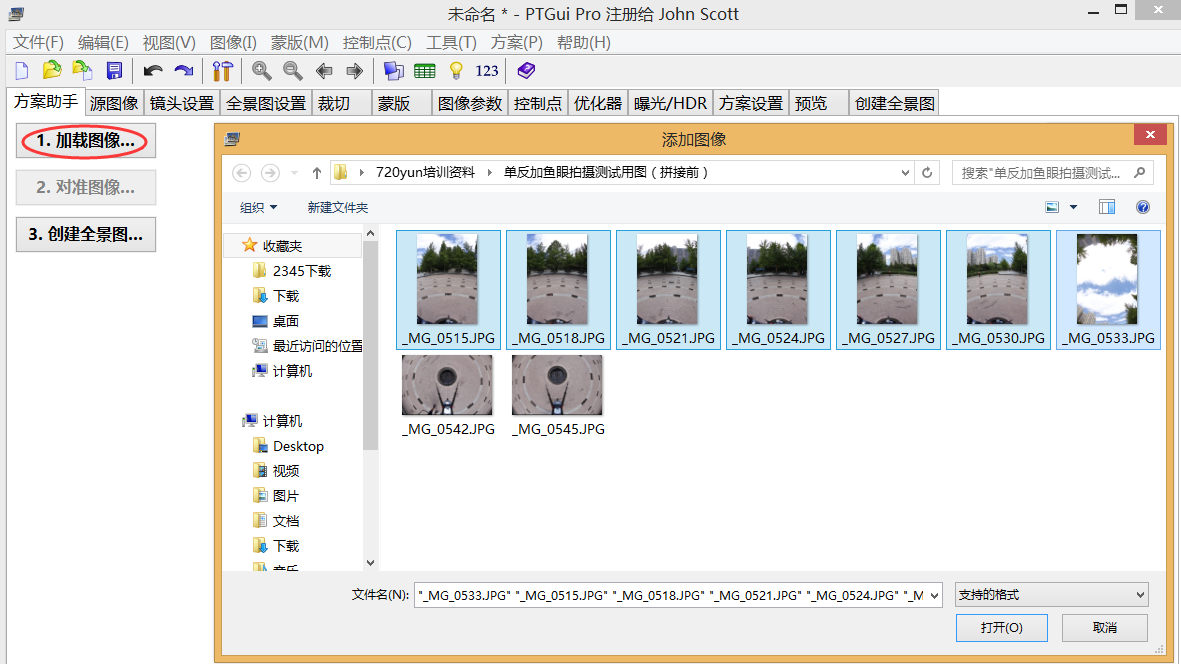Screen dimensions: 1181x664
Task: Open the 文件名 field dropdown arrow
Action: pos(934,595)
